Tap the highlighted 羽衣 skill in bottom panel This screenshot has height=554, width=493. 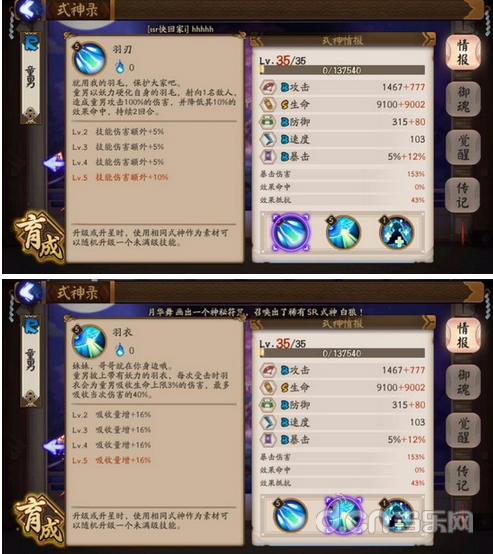(x=343, y=515)
